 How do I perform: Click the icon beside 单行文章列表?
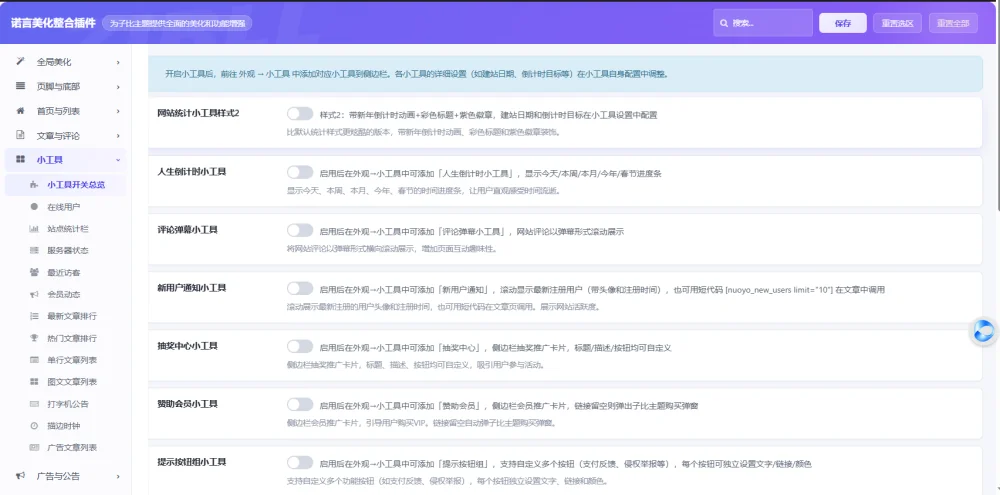34,360
